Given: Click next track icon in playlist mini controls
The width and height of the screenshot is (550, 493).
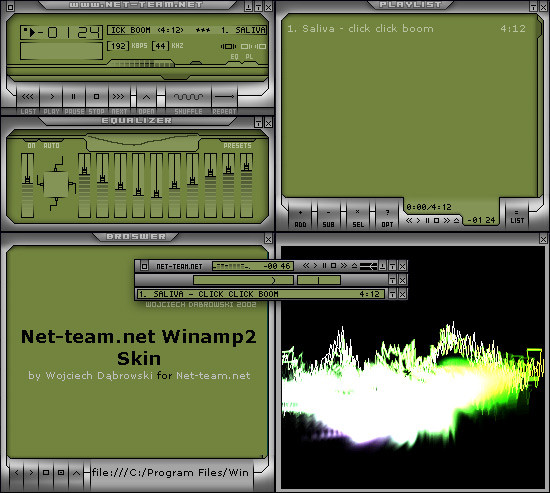Looking at the screenshot, I should (x=446, y=220).
